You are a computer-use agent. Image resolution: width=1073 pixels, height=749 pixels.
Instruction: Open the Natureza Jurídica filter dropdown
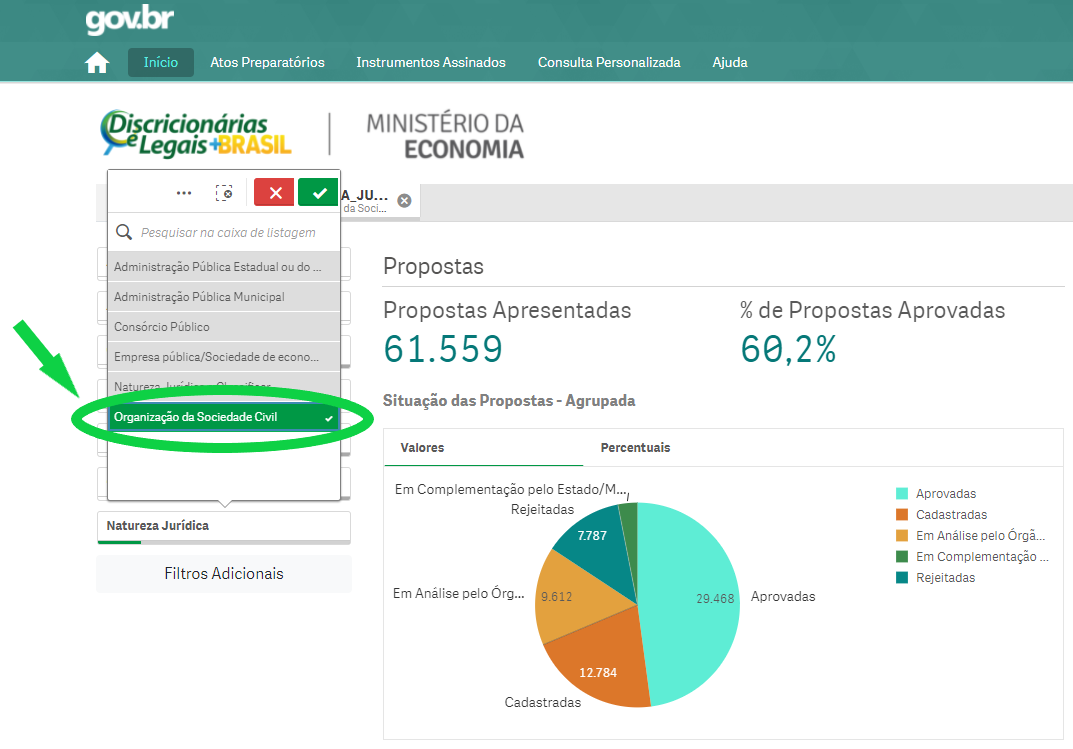click(223, 526)
